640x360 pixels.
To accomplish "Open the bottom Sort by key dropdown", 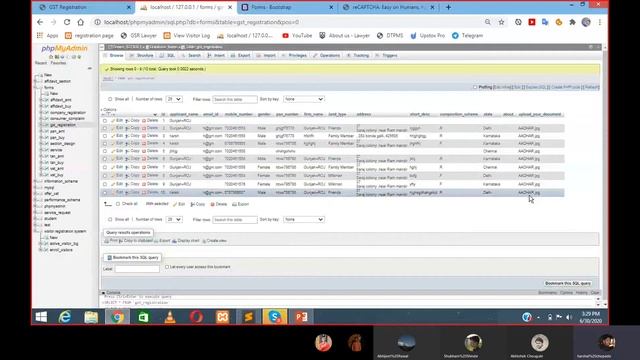I will point(304,220).
